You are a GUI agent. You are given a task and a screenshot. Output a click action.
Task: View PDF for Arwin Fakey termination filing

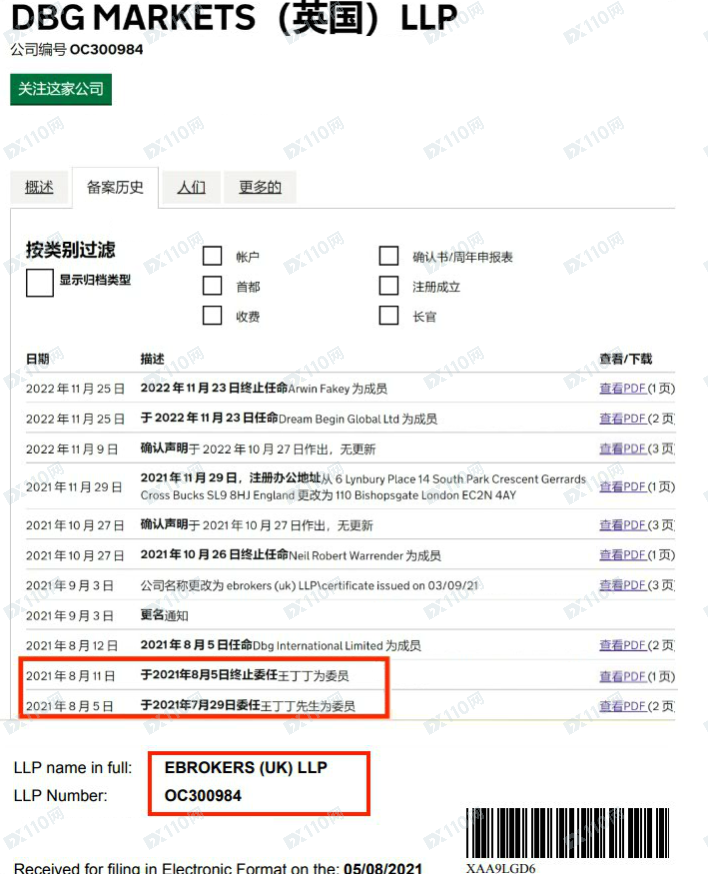622,389
